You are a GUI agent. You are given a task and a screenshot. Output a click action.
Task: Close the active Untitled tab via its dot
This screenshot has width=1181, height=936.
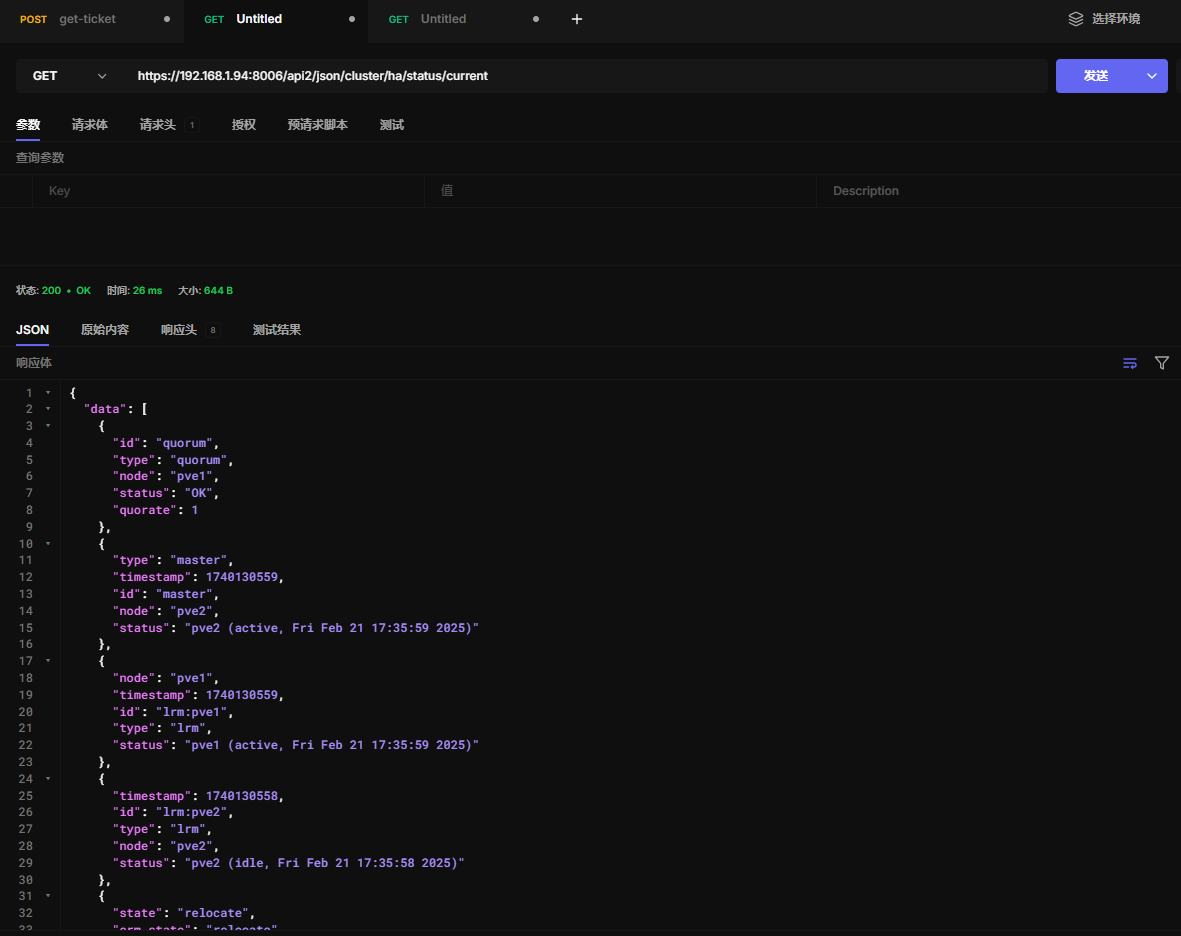click(351, 19)
